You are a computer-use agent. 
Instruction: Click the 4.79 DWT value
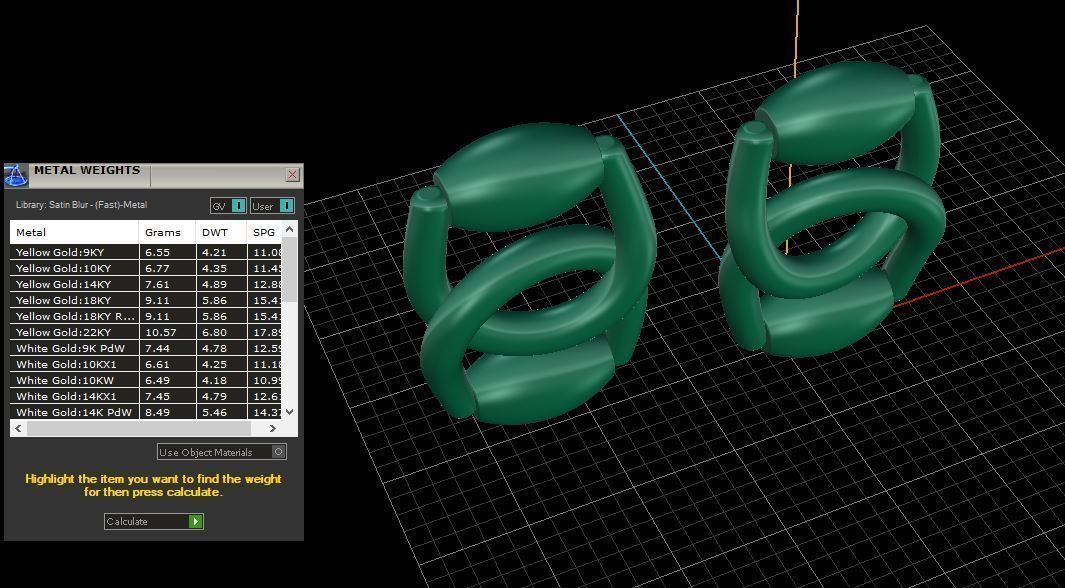(214, 397)
